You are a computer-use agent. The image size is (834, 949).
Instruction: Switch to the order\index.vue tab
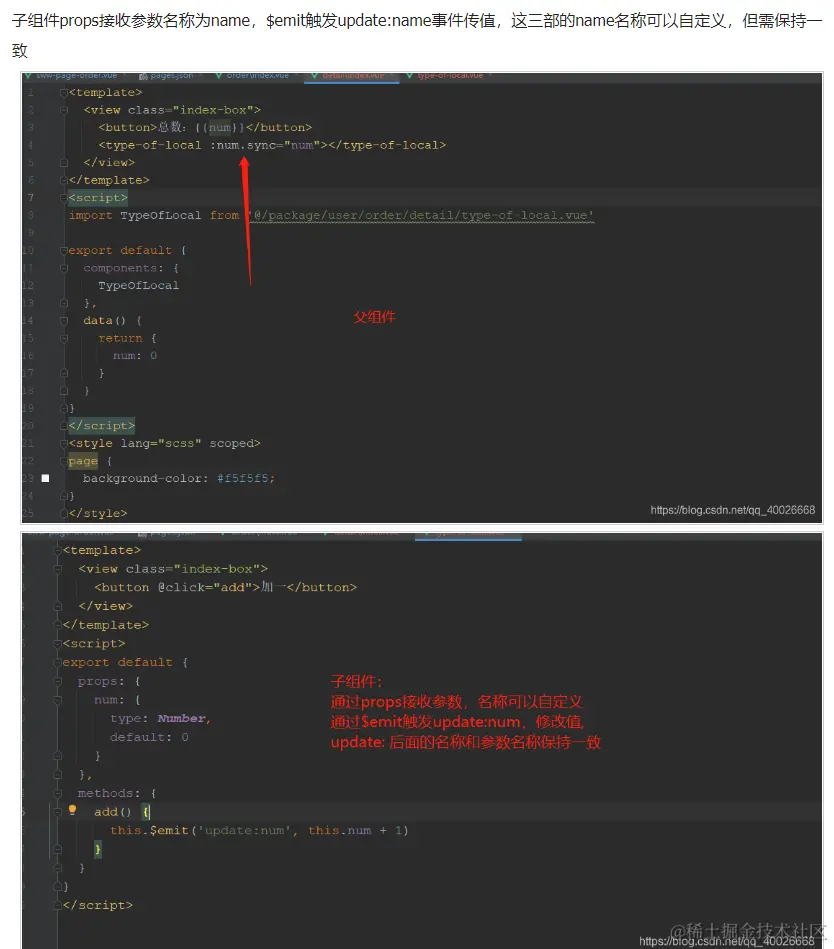pos(253,76)
